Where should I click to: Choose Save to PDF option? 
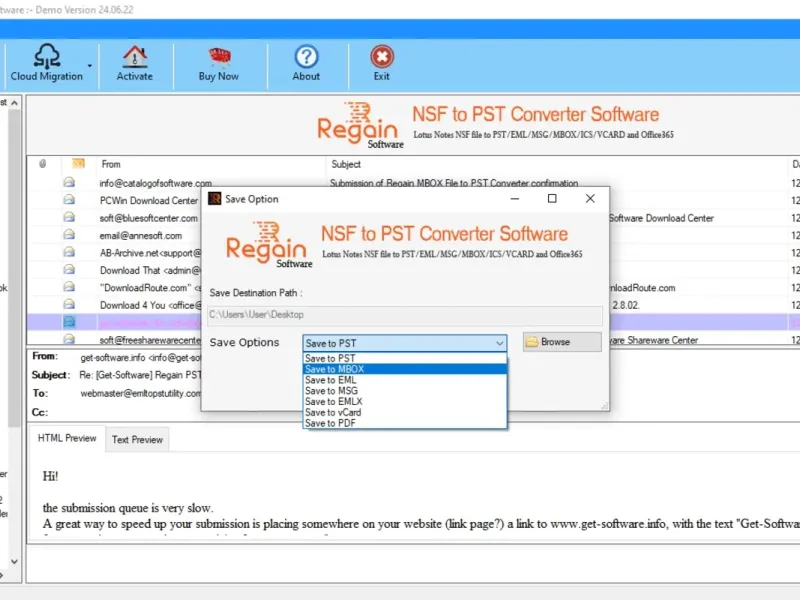405,423
